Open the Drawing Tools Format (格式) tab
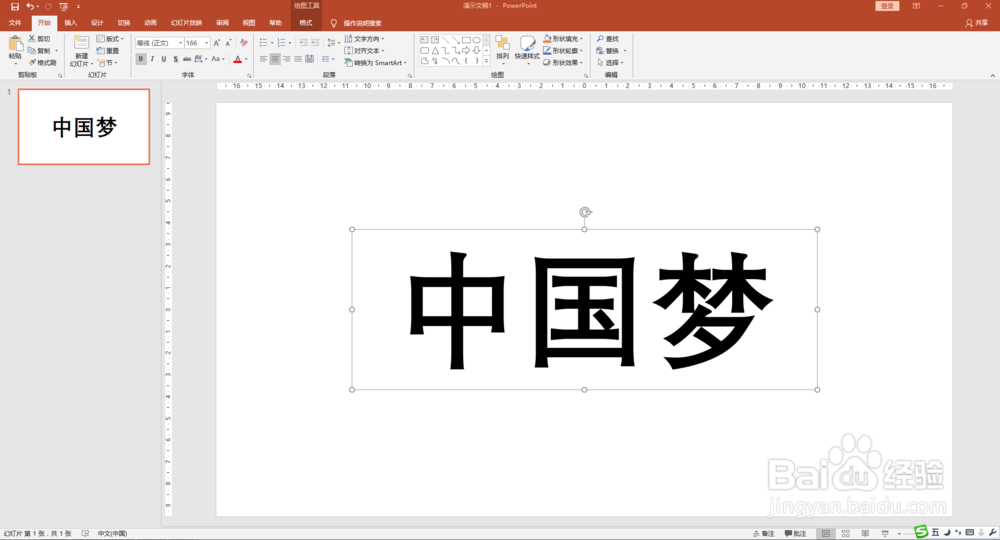This screenshot has height=540, width=1000. [x=306, y=23]
